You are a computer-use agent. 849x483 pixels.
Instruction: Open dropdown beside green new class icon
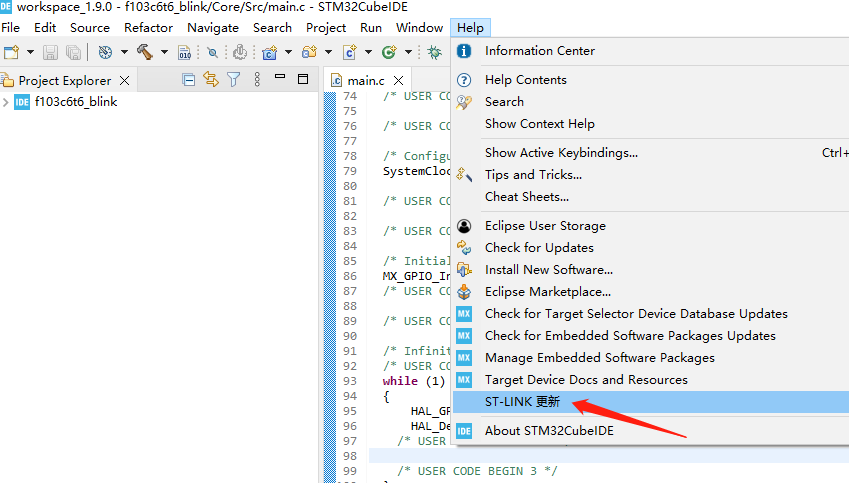coord(408,53)
